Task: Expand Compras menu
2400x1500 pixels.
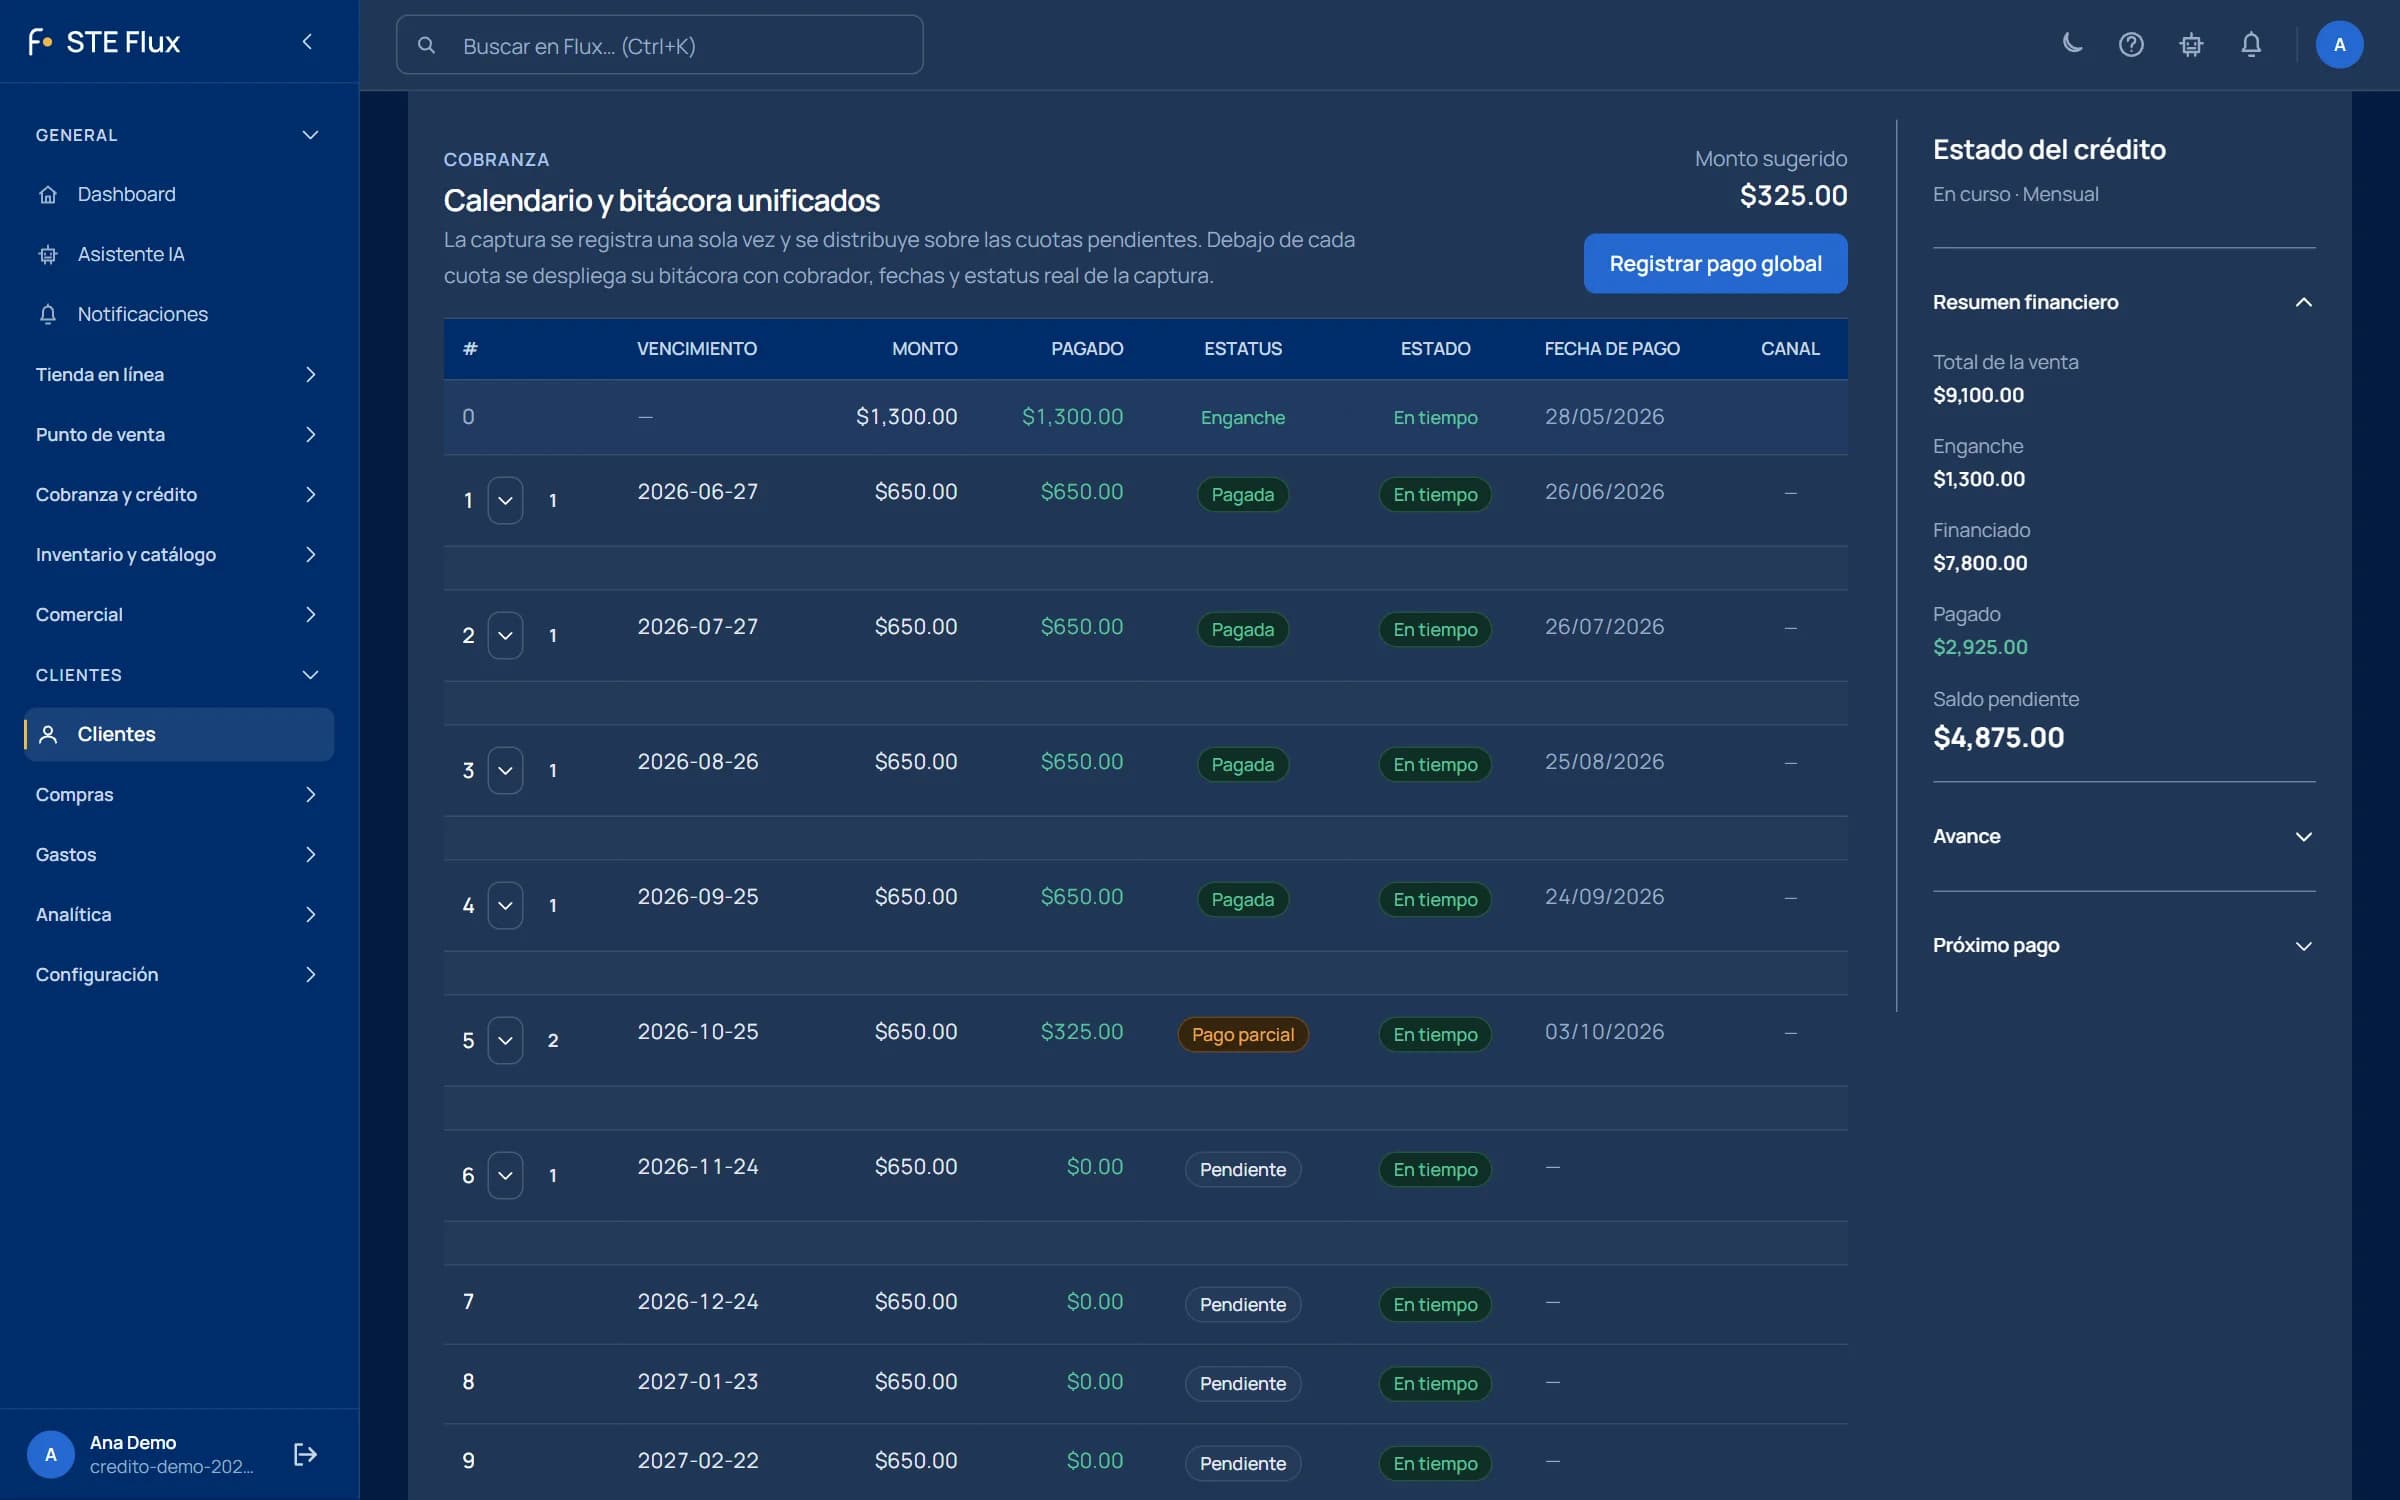Action: pos(179,794)
